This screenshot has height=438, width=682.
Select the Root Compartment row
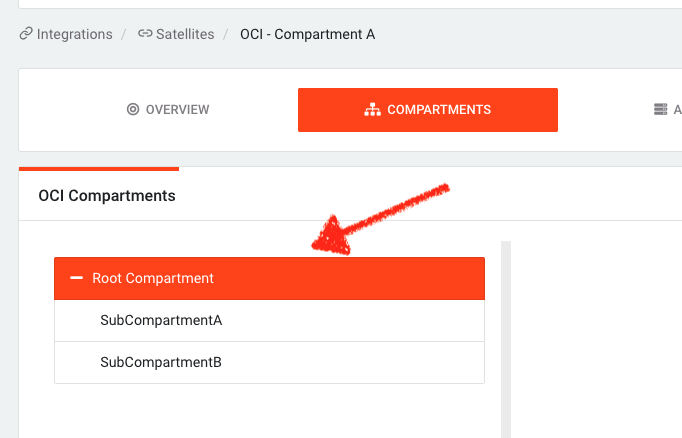coord(269,278)
